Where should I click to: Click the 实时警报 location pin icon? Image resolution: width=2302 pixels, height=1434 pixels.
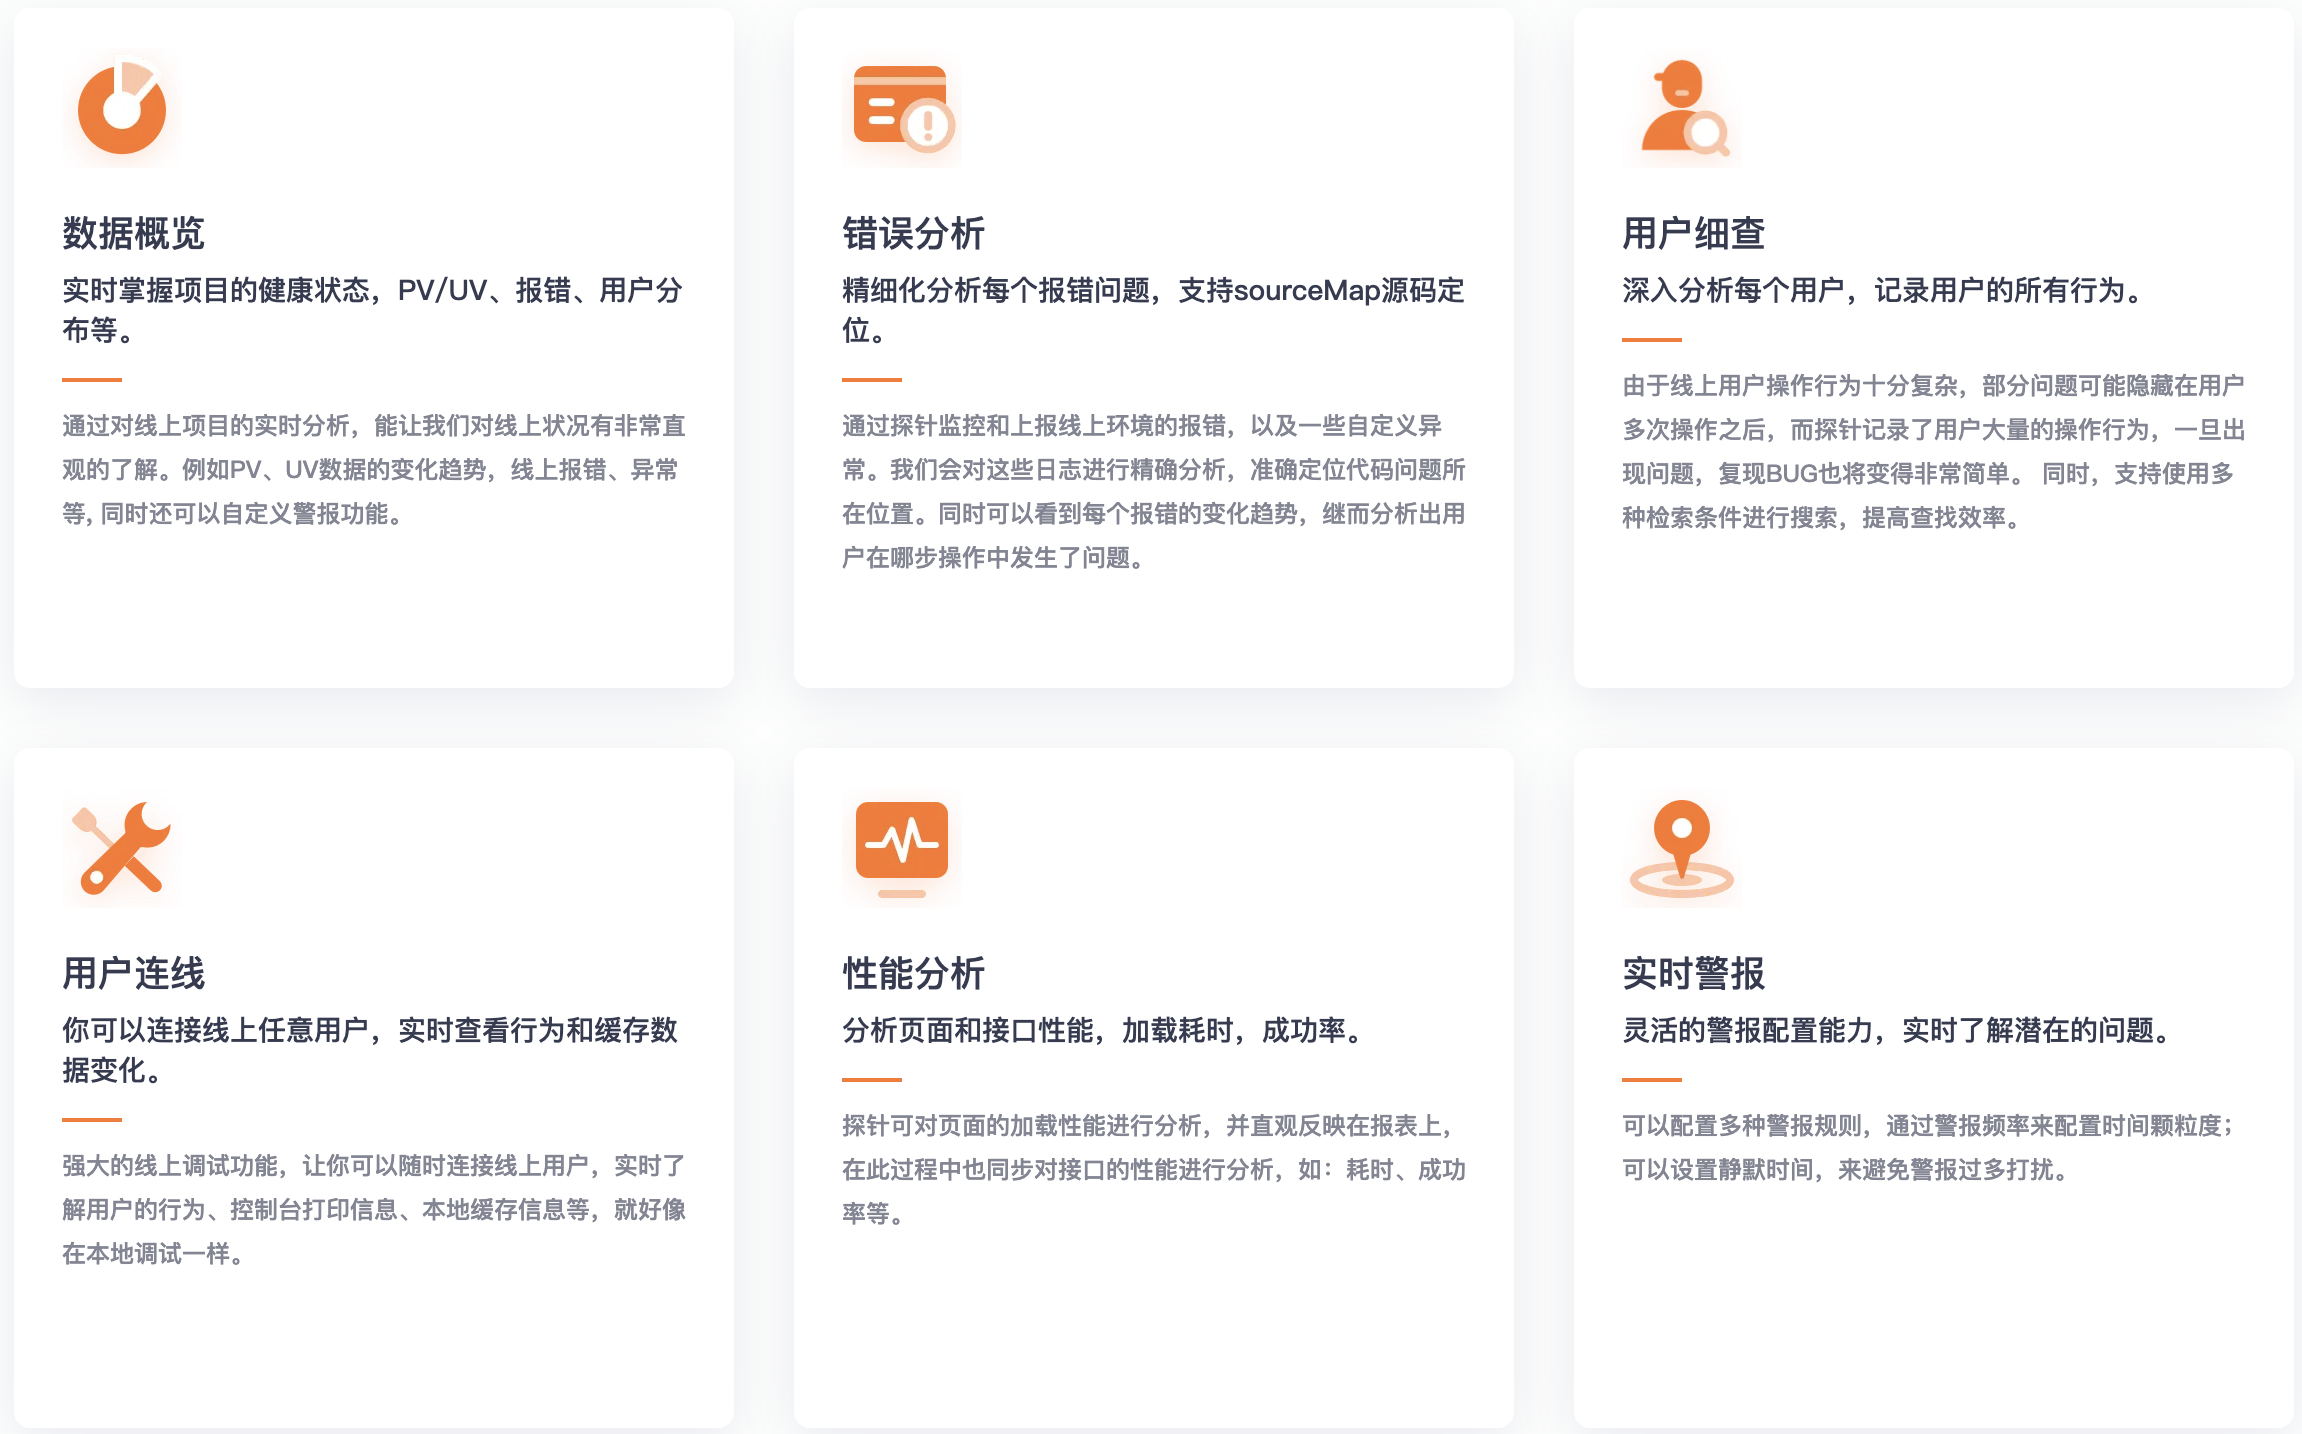(x=1682, y=848)
